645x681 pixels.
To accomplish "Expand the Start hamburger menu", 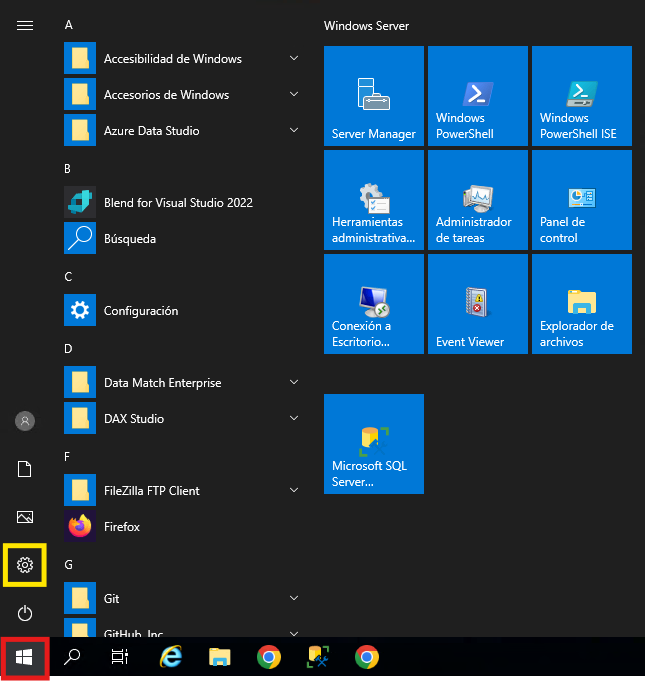I will tap(25, 26).
